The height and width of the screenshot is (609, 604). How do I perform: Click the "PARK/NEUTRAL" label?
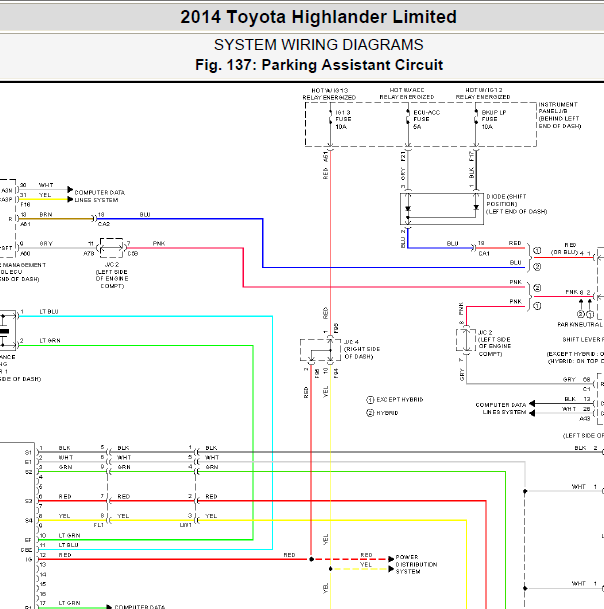pyautogui.click(x=580, y=324)
